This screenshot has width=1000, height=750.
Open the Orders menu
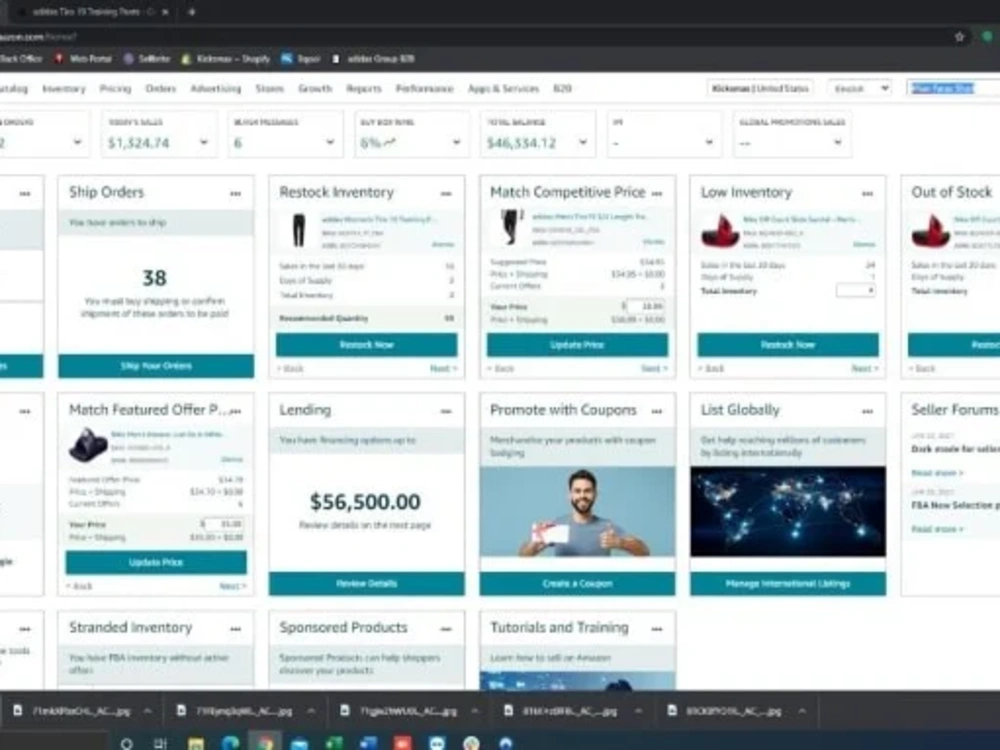(x=161, y=89)
